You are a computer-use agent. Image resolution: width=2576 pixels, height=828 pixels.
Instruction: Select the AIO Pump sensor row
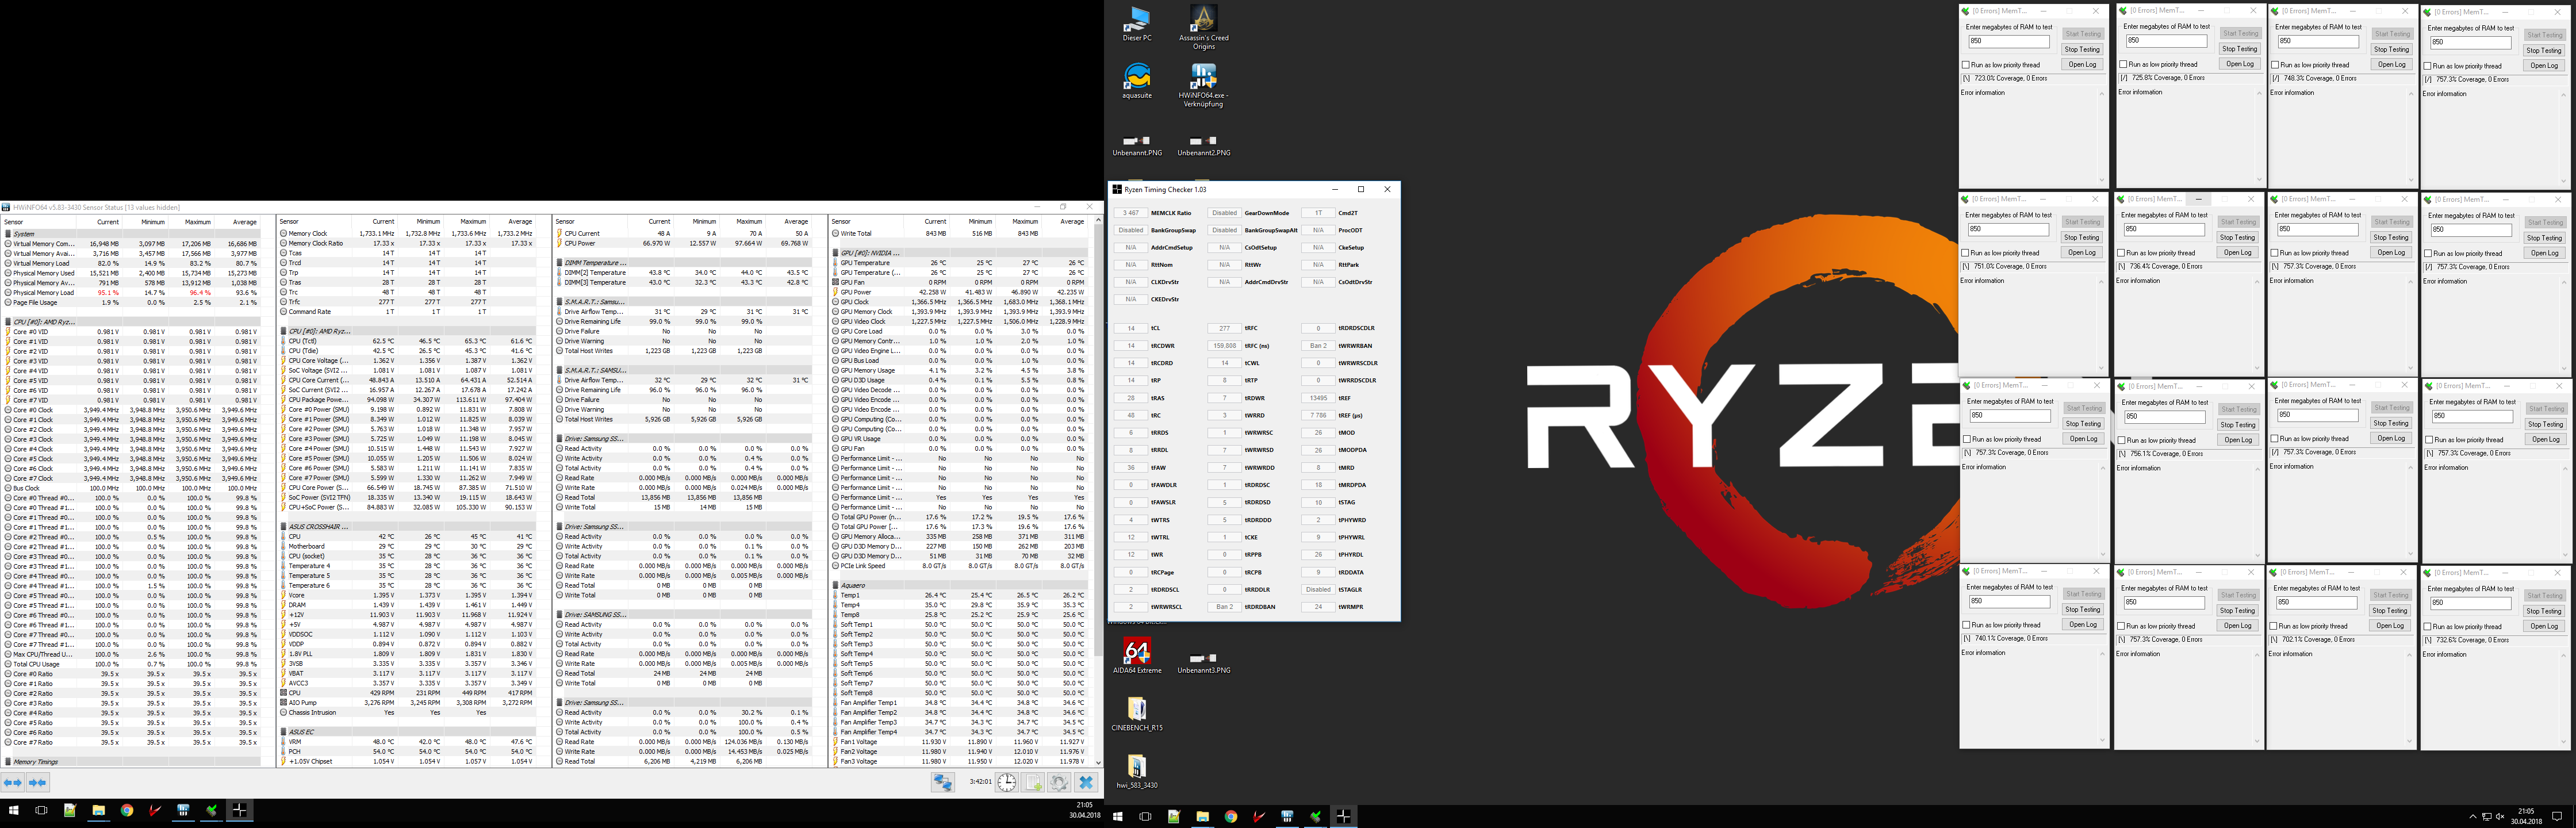408,703
